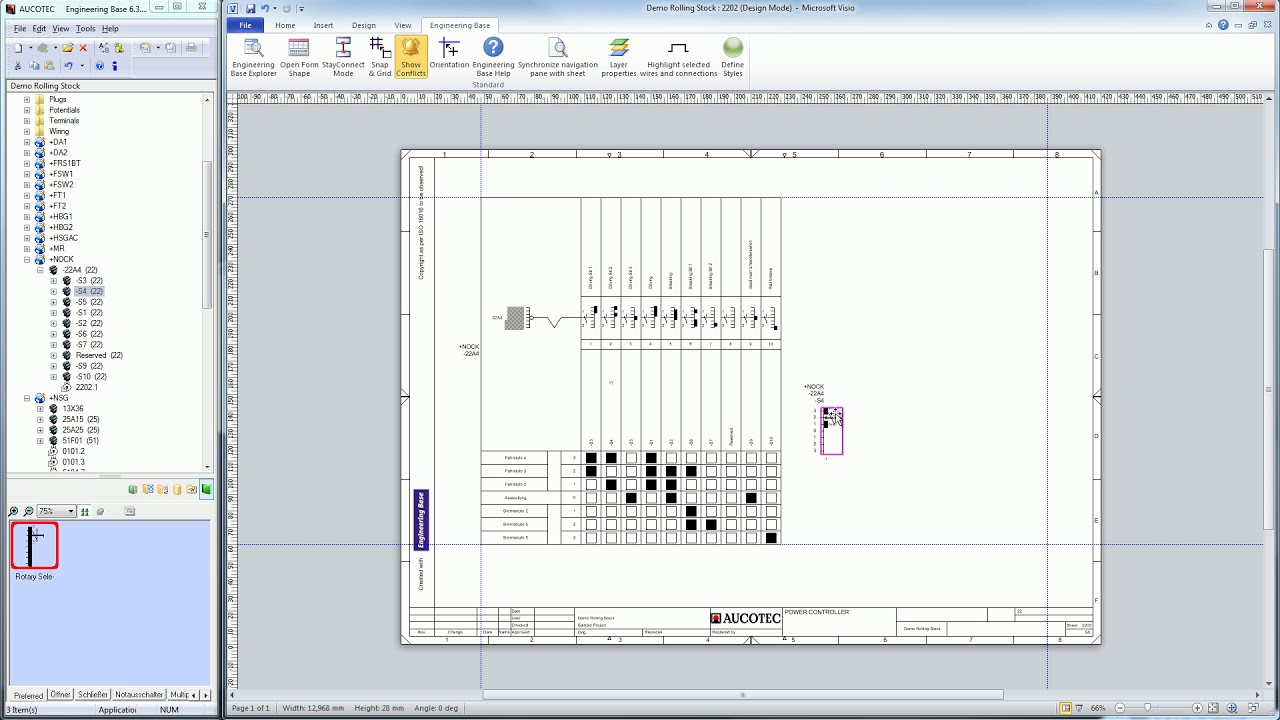Viewport: 1280px width, 720px height.
Task: Click the Open Form Shape button
Action: 299,58
